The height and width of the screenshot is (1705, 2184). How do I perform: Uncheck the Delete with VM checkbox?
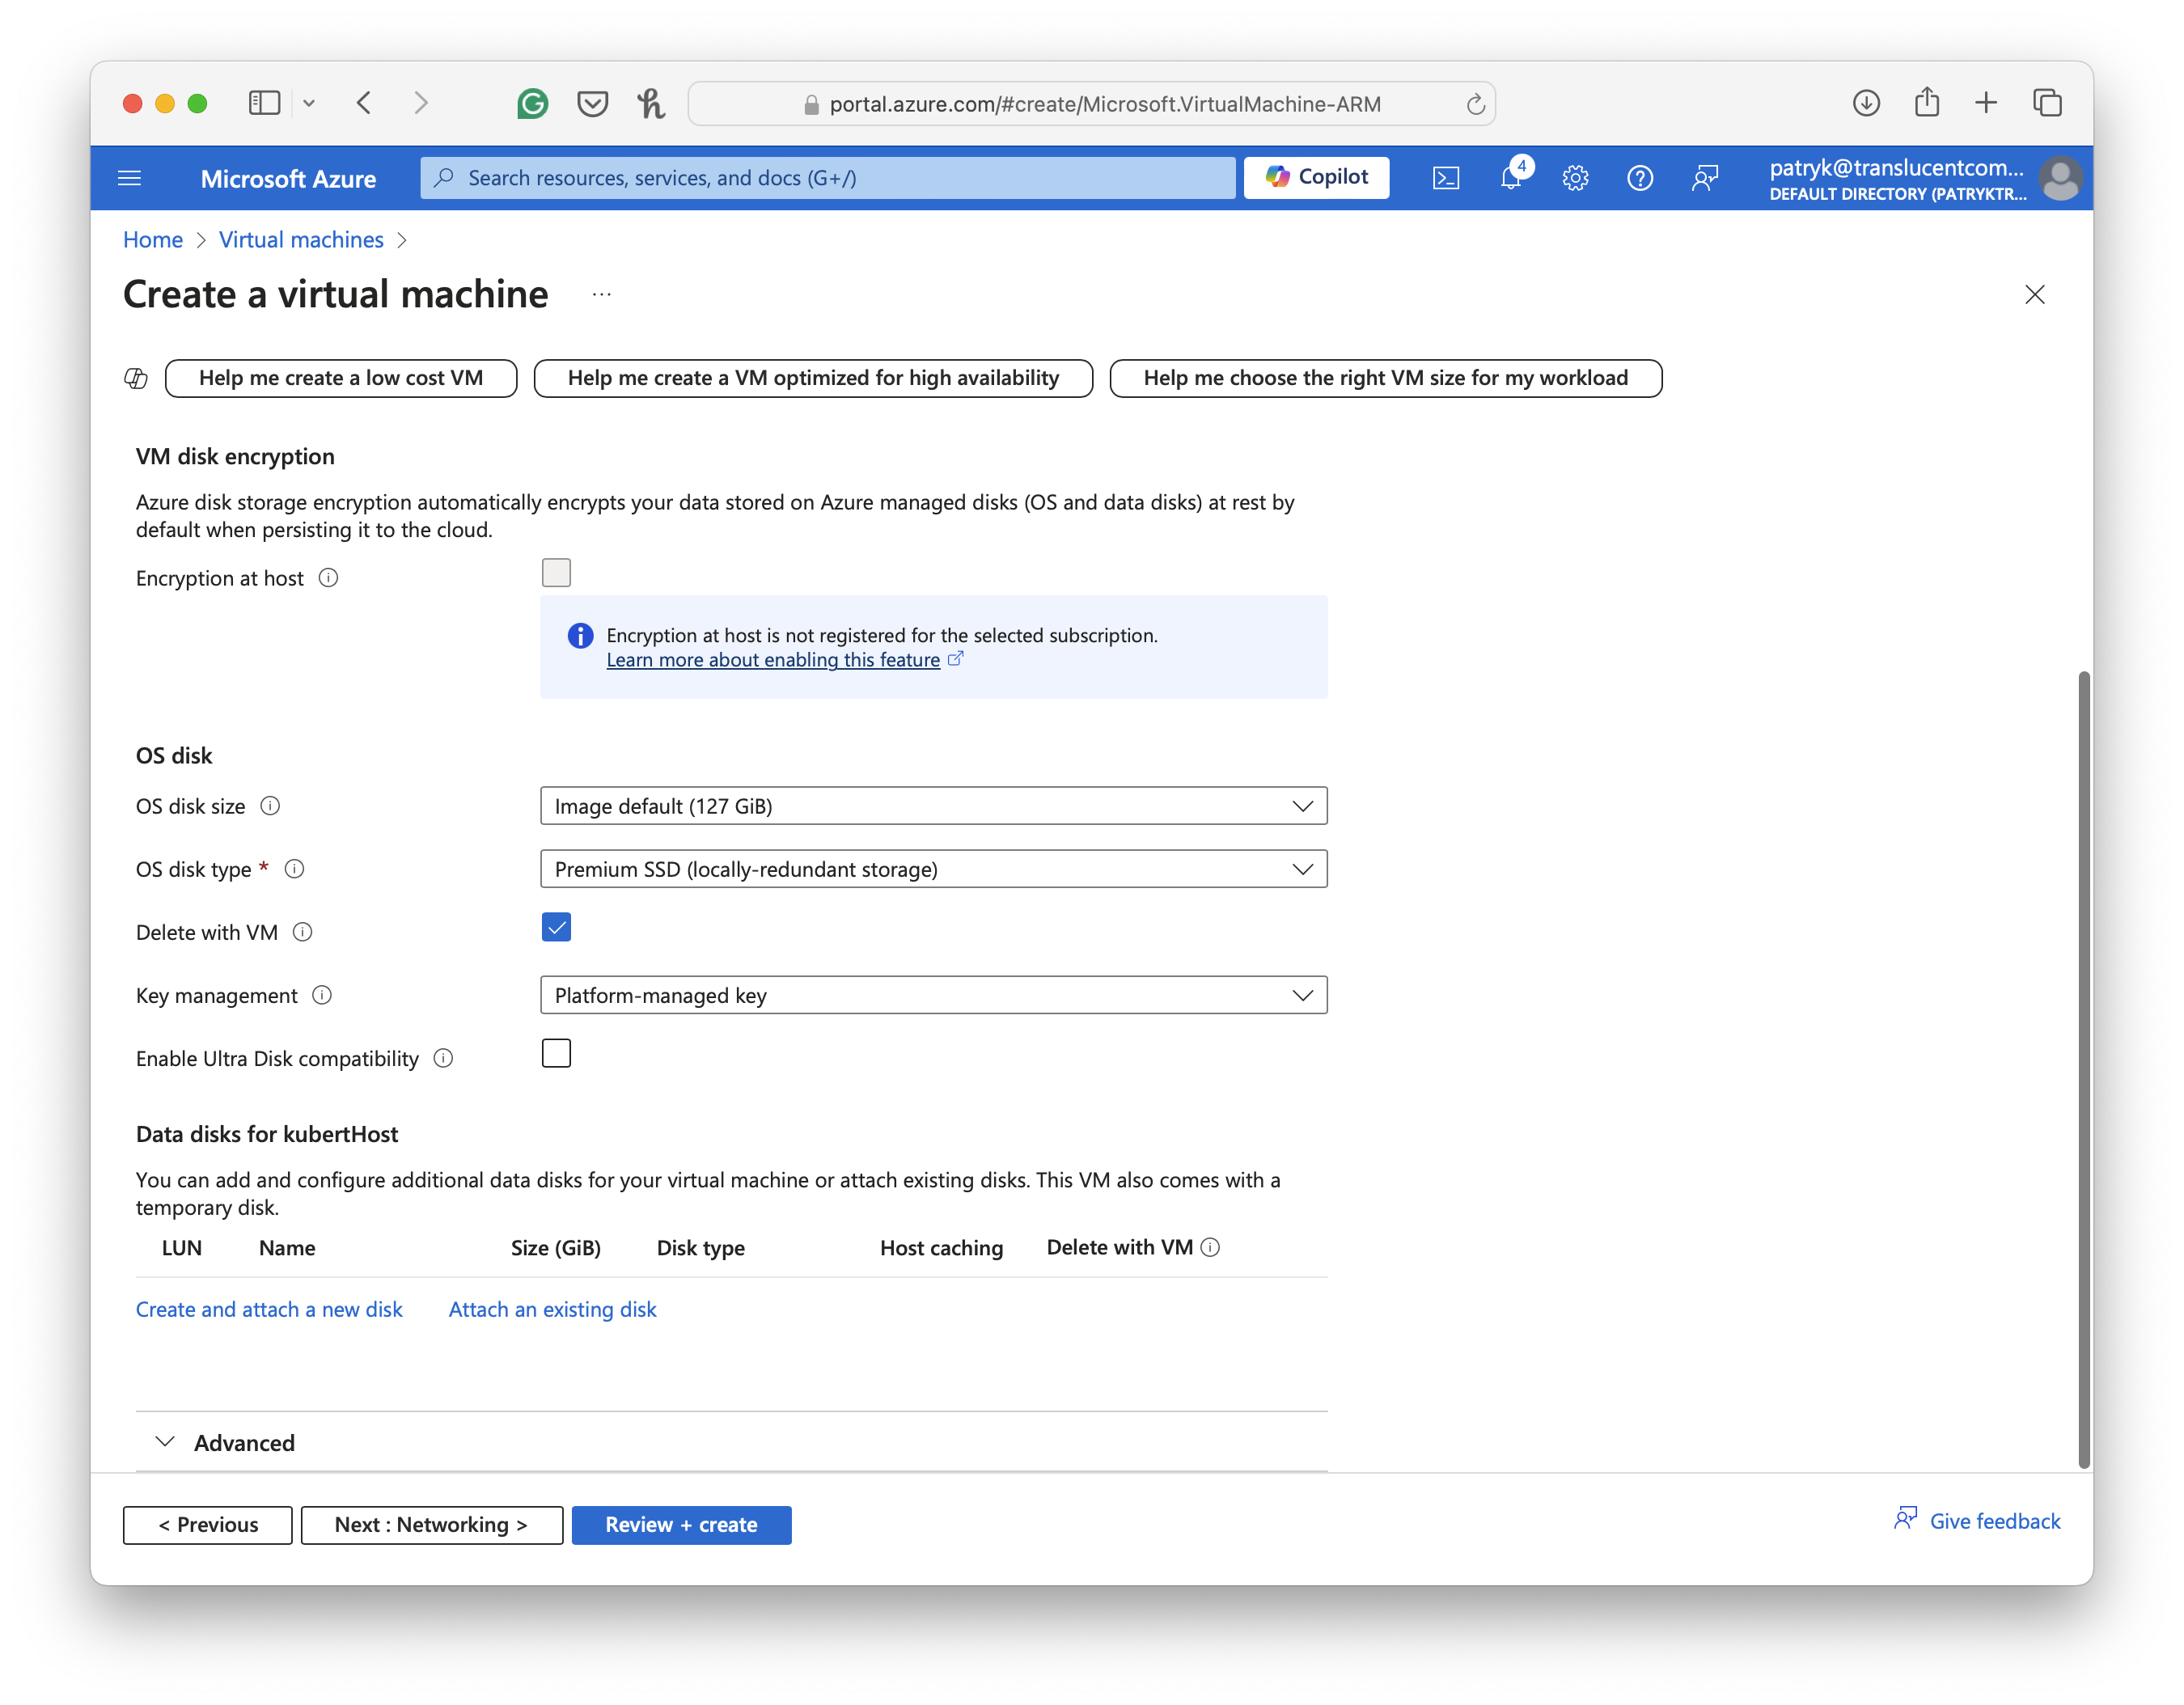coord(556,928)
